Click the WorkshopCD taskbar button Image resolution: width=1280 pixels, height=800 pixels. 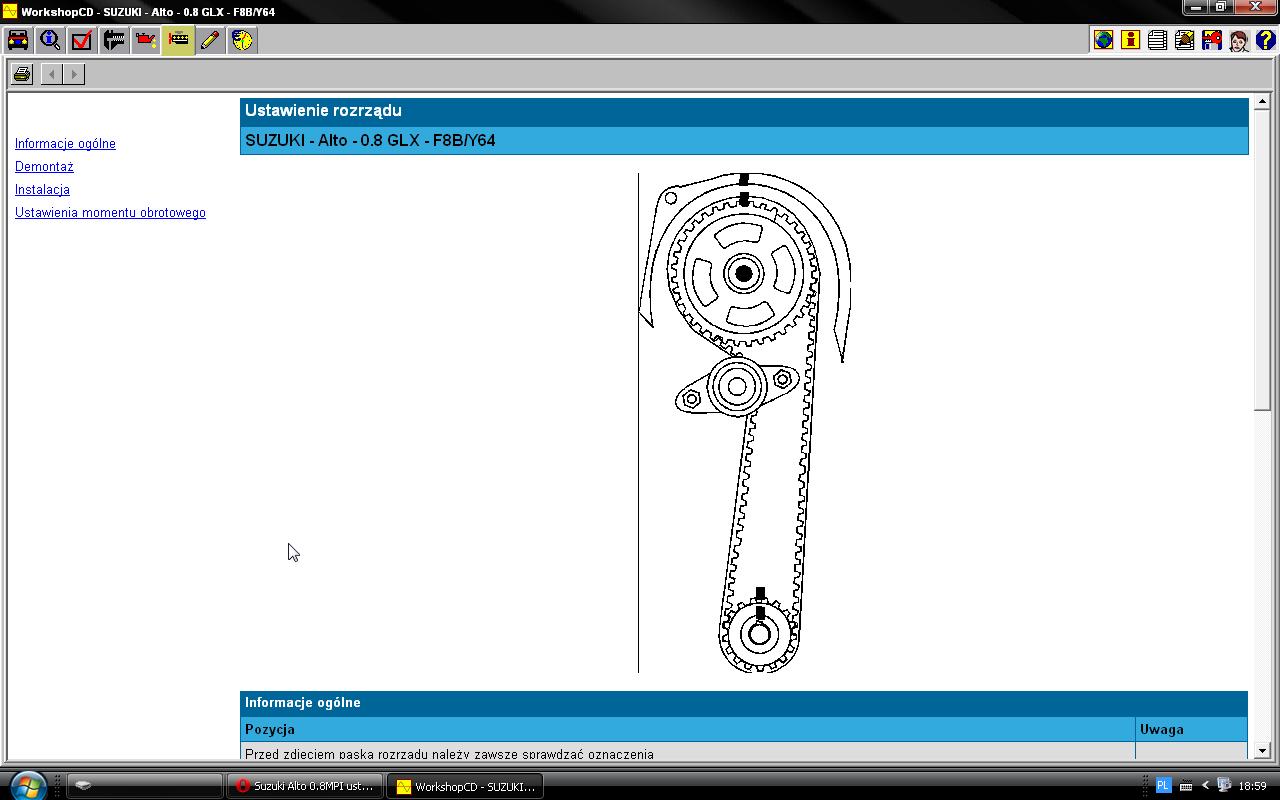click(x=465, y=786)
